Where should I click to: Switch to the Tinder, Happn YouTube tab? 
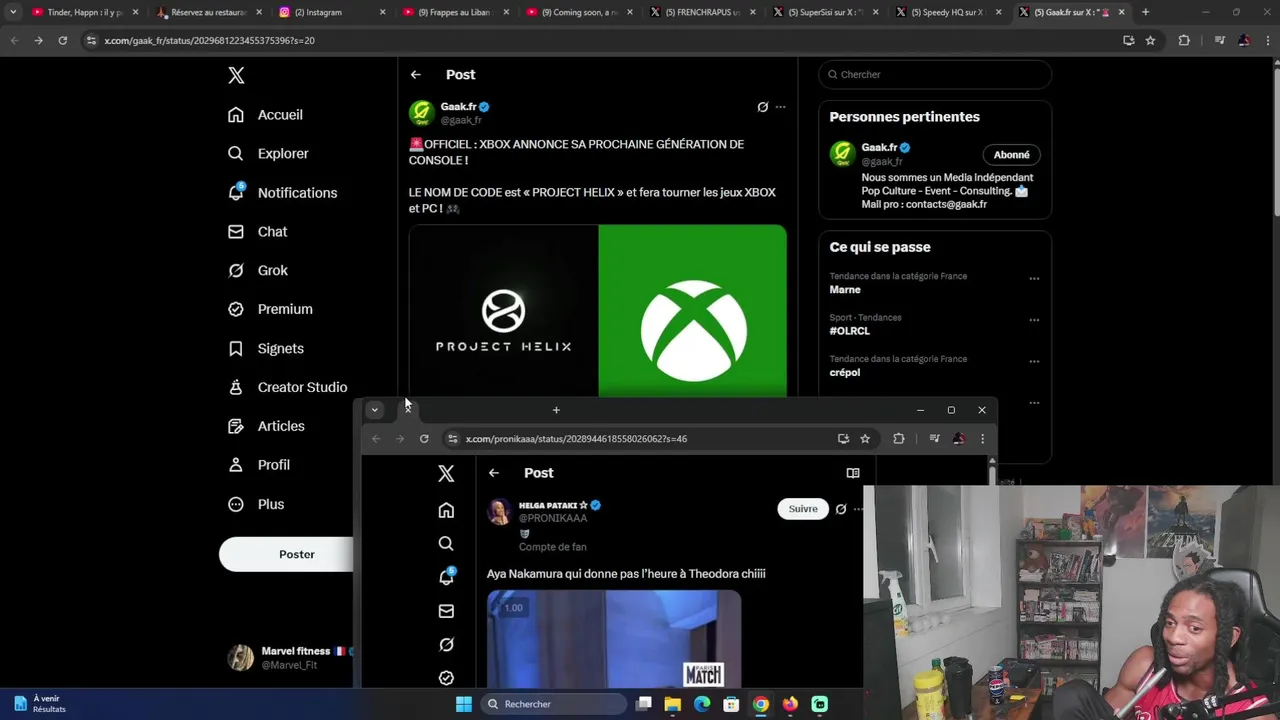coord(84,12)
